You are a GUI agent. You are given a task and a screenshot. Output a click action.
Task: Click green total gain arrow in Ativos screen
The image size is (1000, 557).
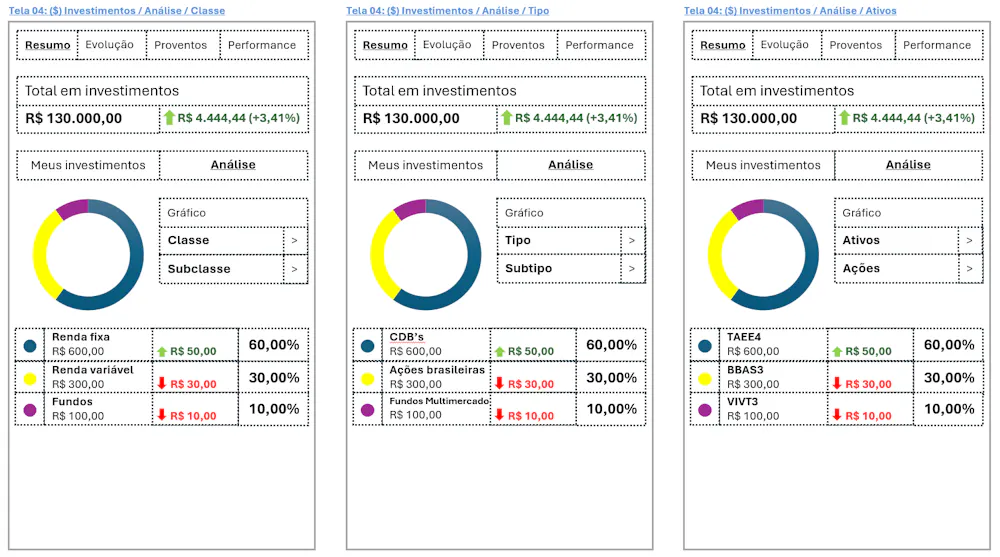coord(844,117)
